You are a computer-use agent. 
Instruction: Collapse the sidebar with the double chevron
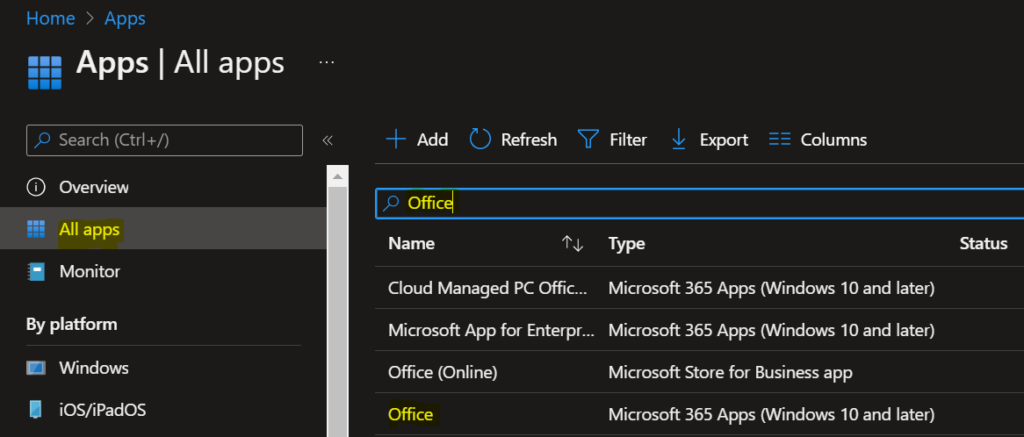pyautogui.click(x=328, y=140)
